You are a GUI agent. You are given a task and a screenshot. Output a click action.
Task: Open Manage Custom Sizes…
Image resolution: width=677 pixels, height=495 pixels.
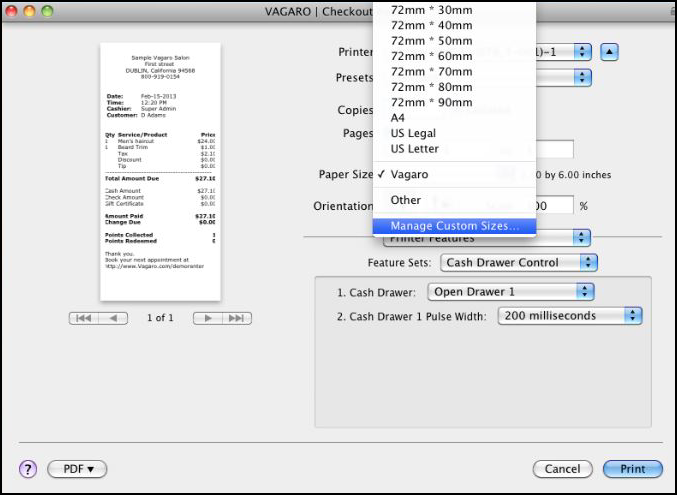tap(454, 226)
